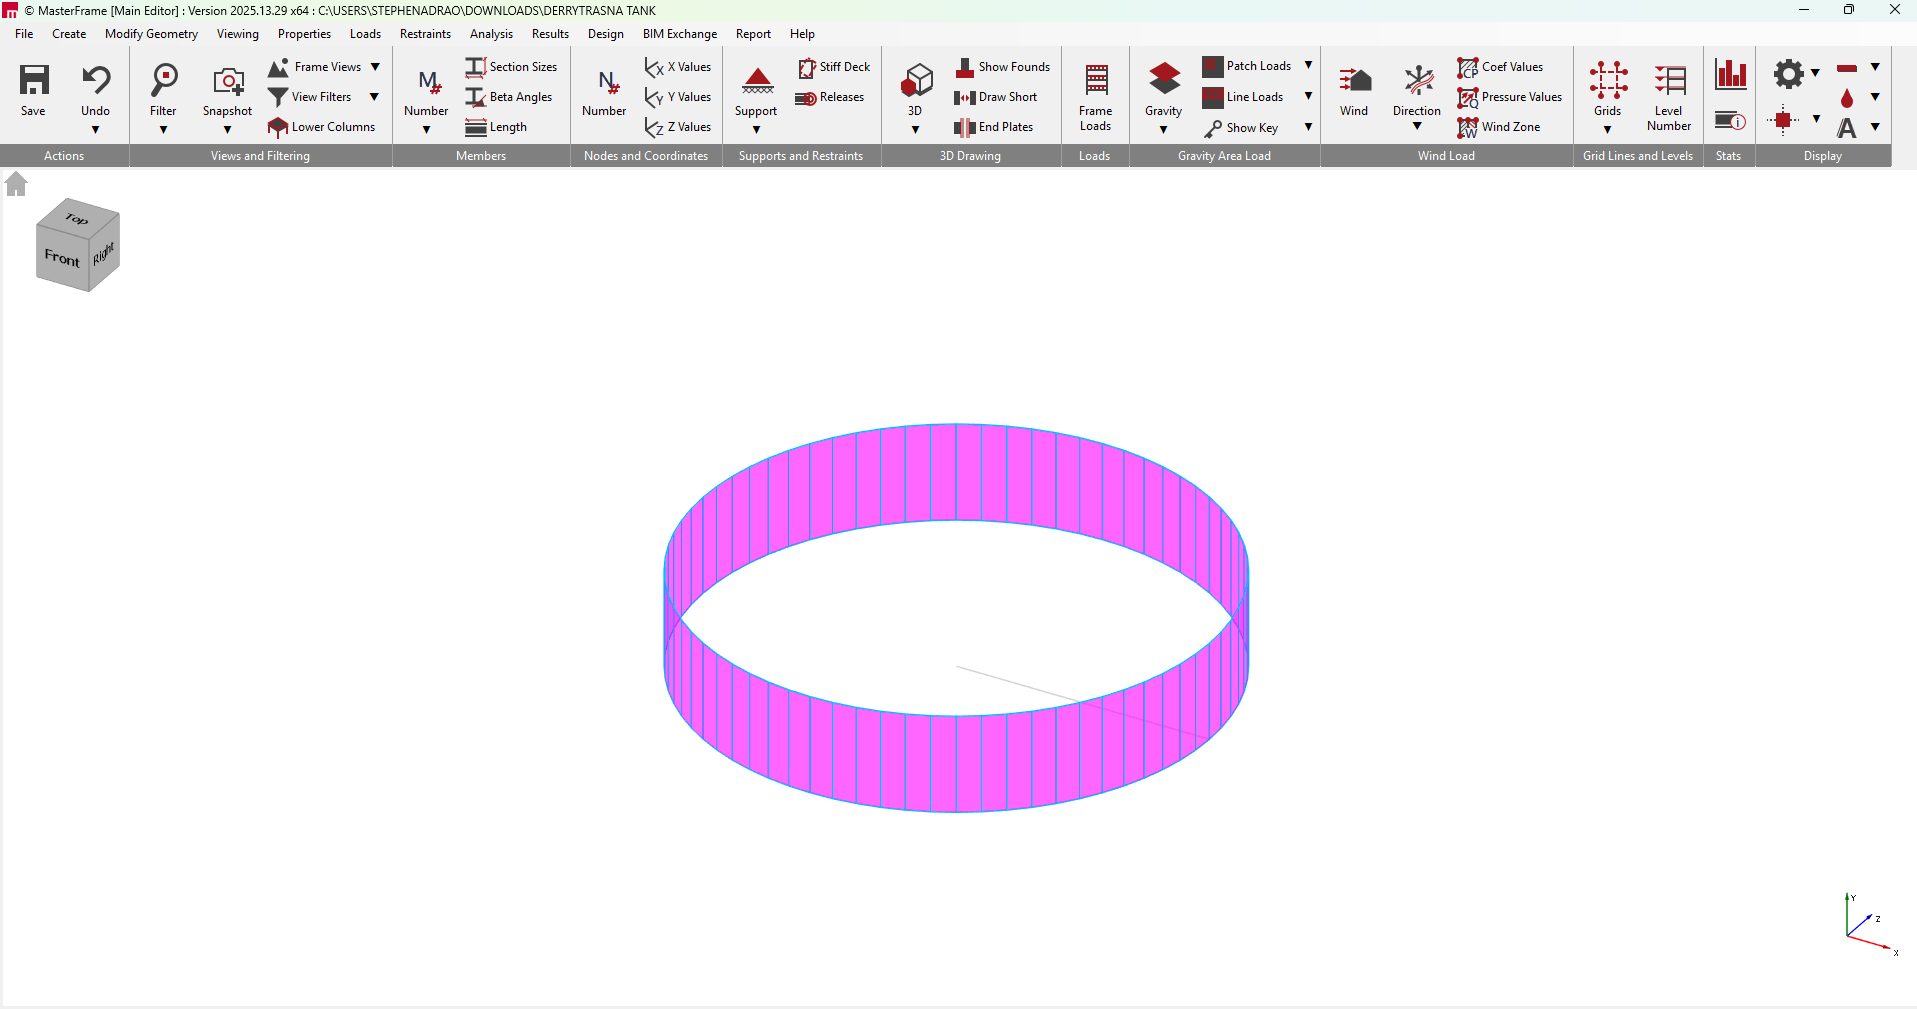
Task: Click the Front face of view cube
Action: coord(62,258)
